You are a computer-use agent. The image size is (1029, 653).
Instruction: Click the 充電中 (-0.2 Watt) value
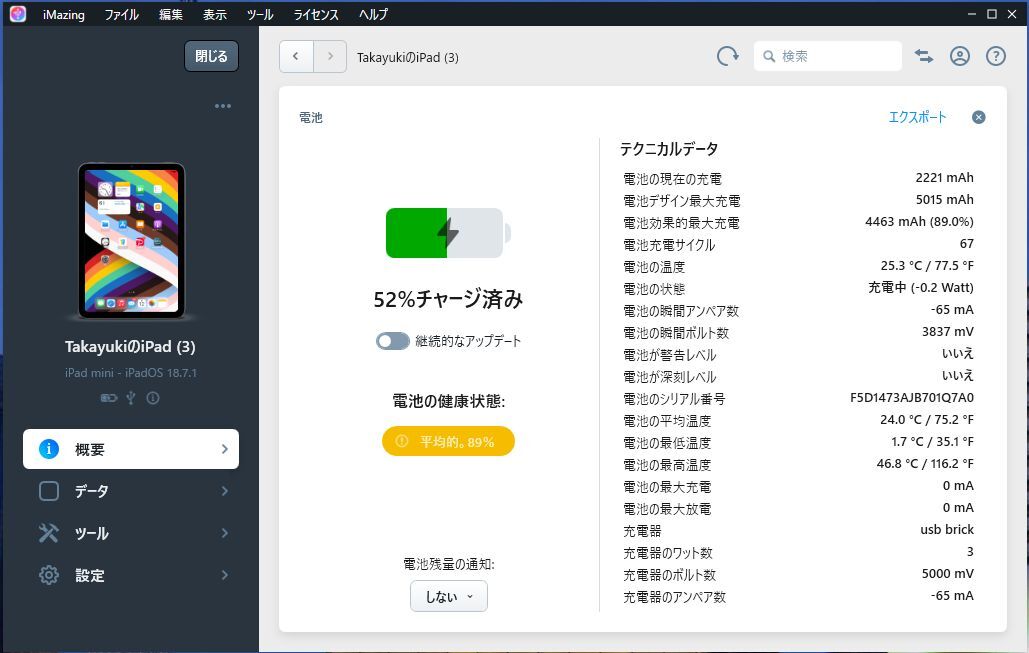[x=921, y=287]
